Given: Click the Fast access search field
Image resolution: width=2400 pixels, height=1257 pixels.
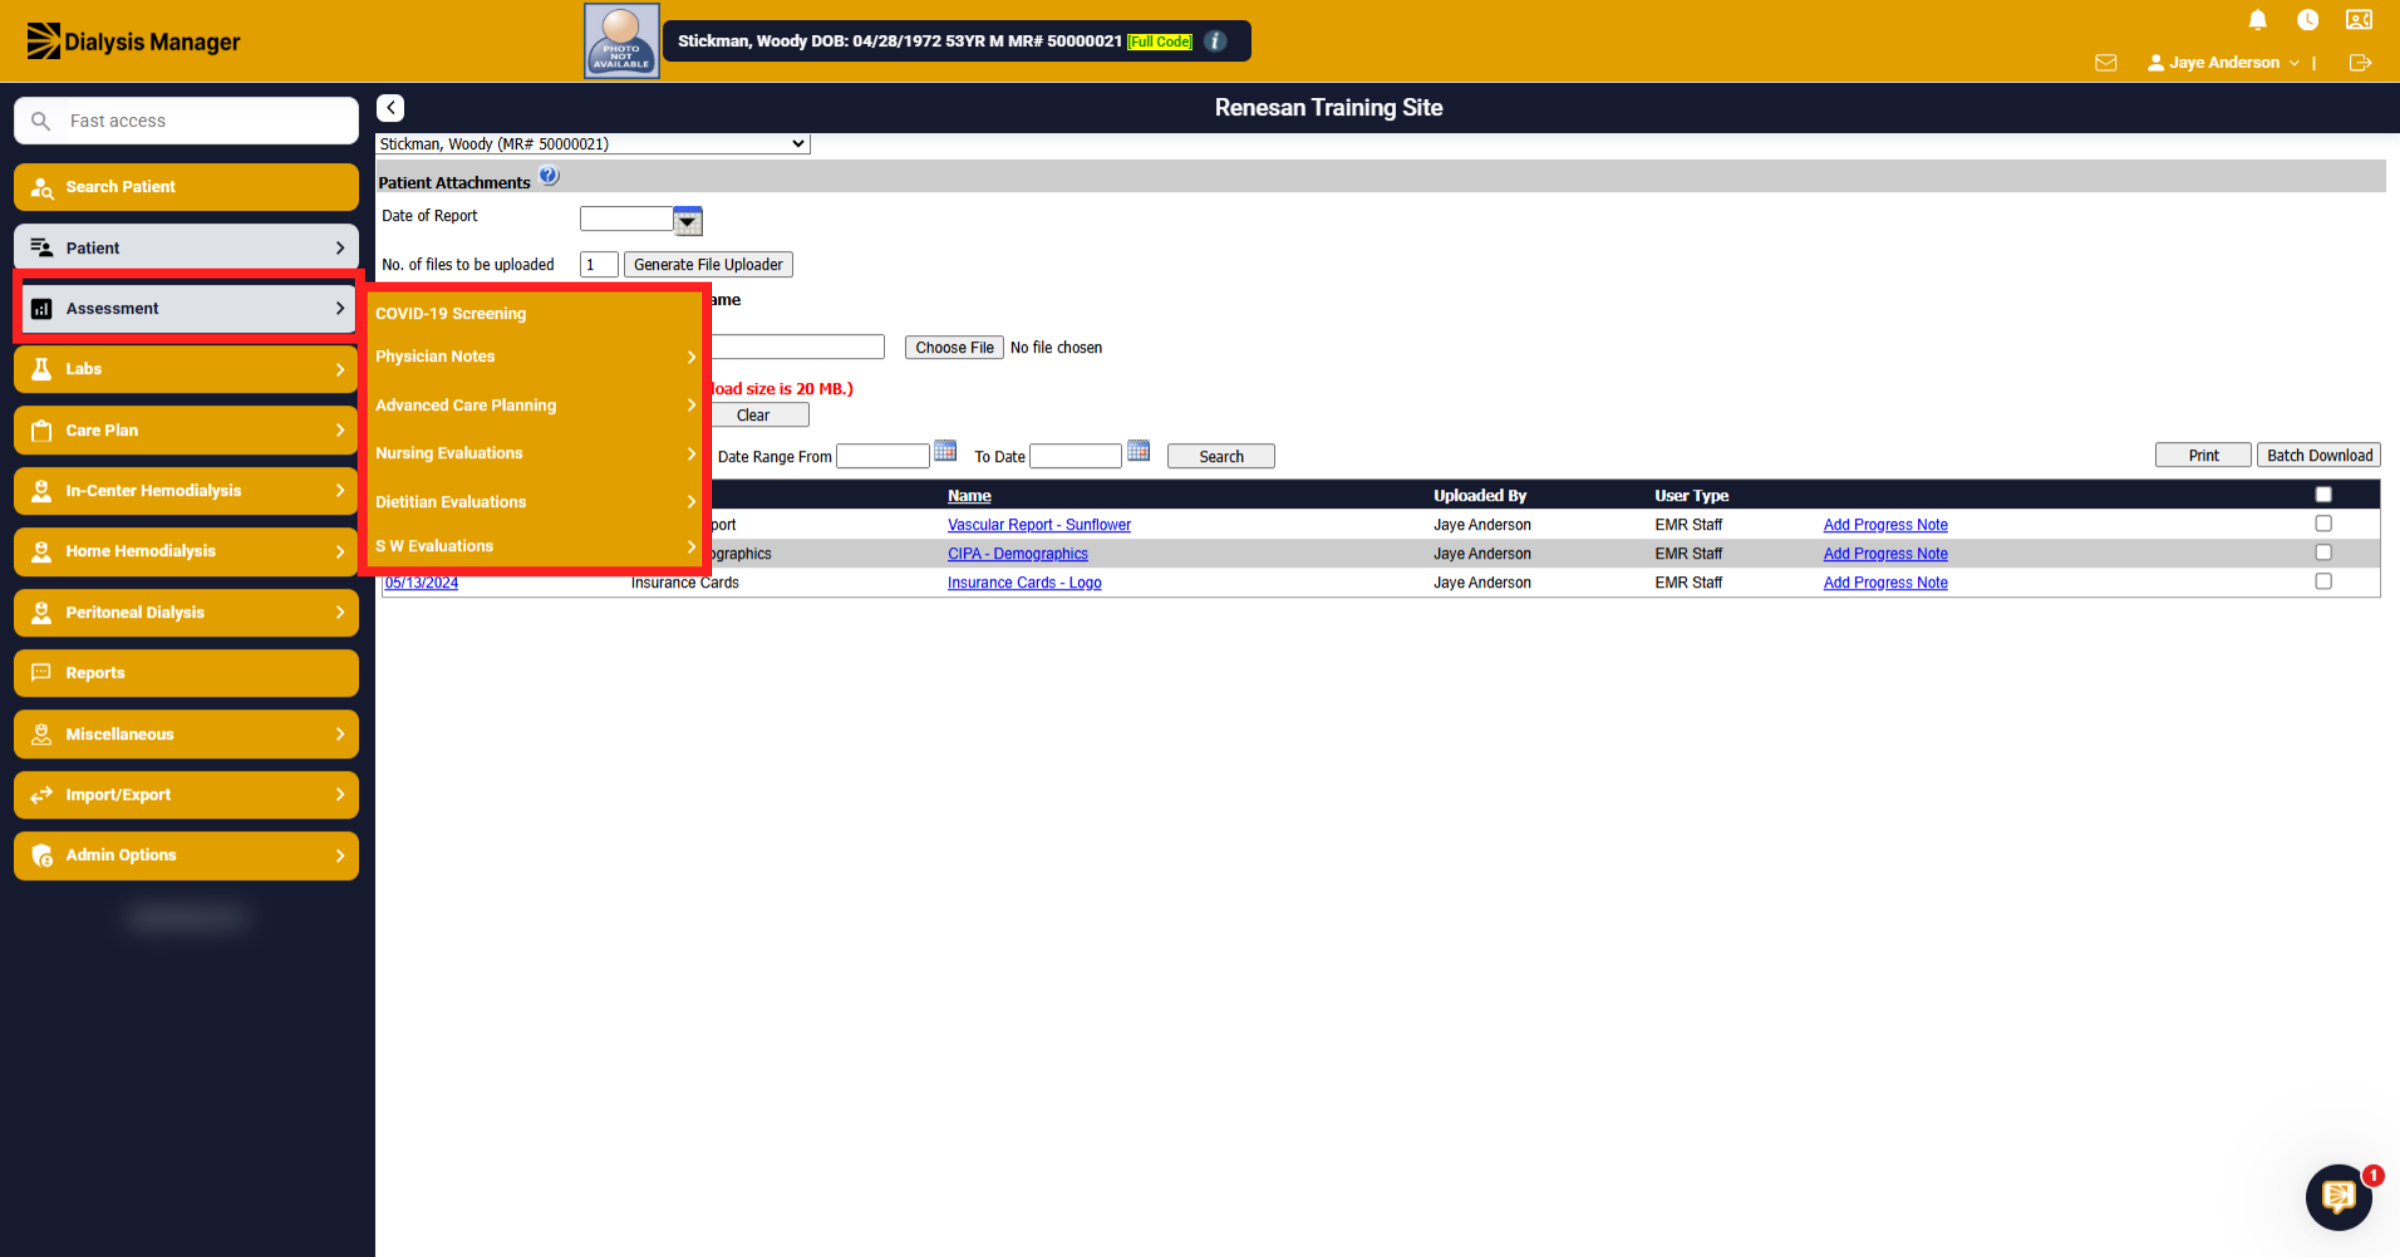Looking at the screenshot, I should point(186,121).
